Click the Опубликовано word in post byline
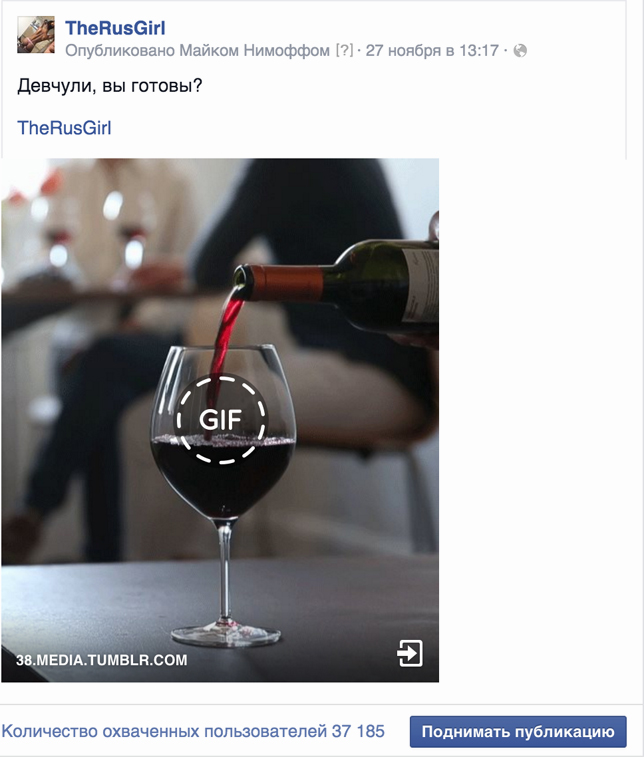Viewport: 644px width, 757px height. pos(120,51)
